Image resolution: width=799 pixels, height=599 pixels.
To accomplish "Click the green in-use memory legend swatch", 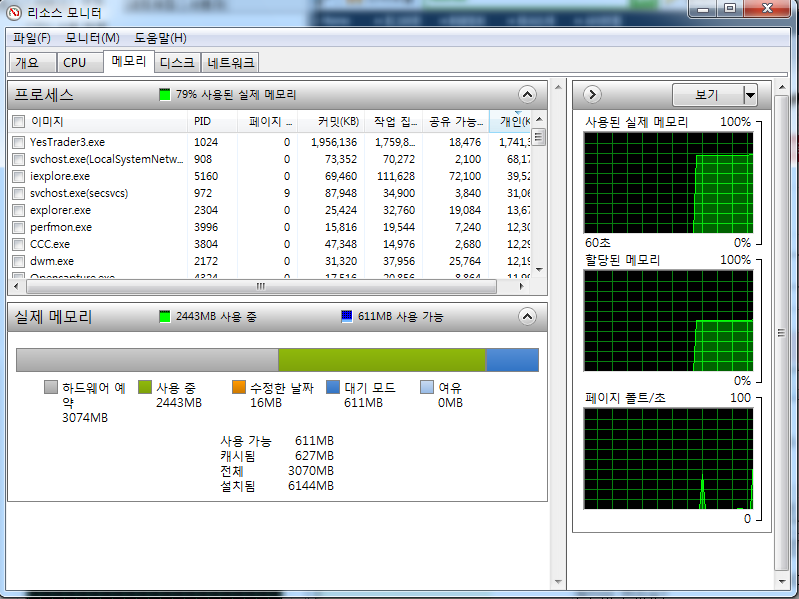I will (145, 387).
